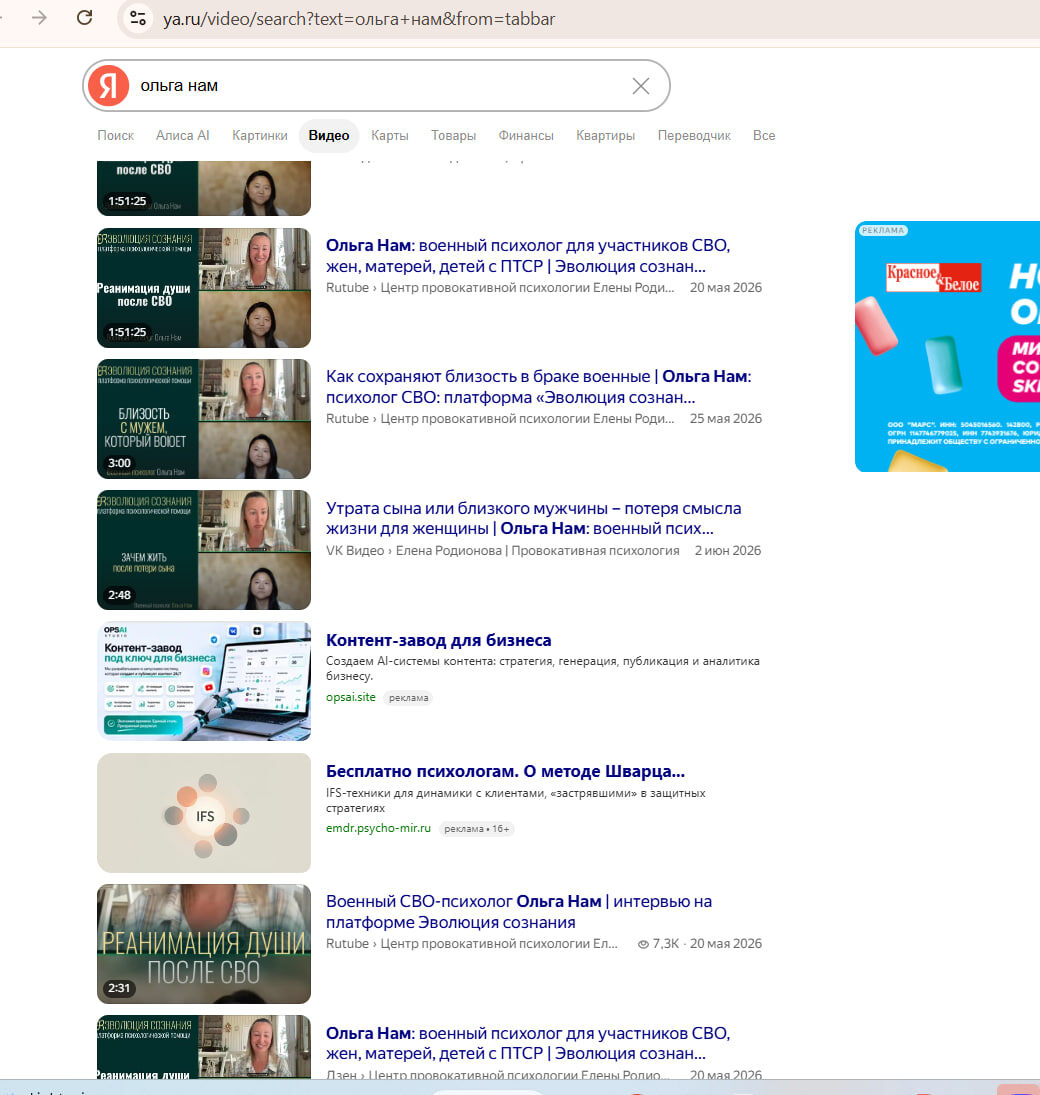
Task: Open site information icon in address bar
Action: (138, 18)
